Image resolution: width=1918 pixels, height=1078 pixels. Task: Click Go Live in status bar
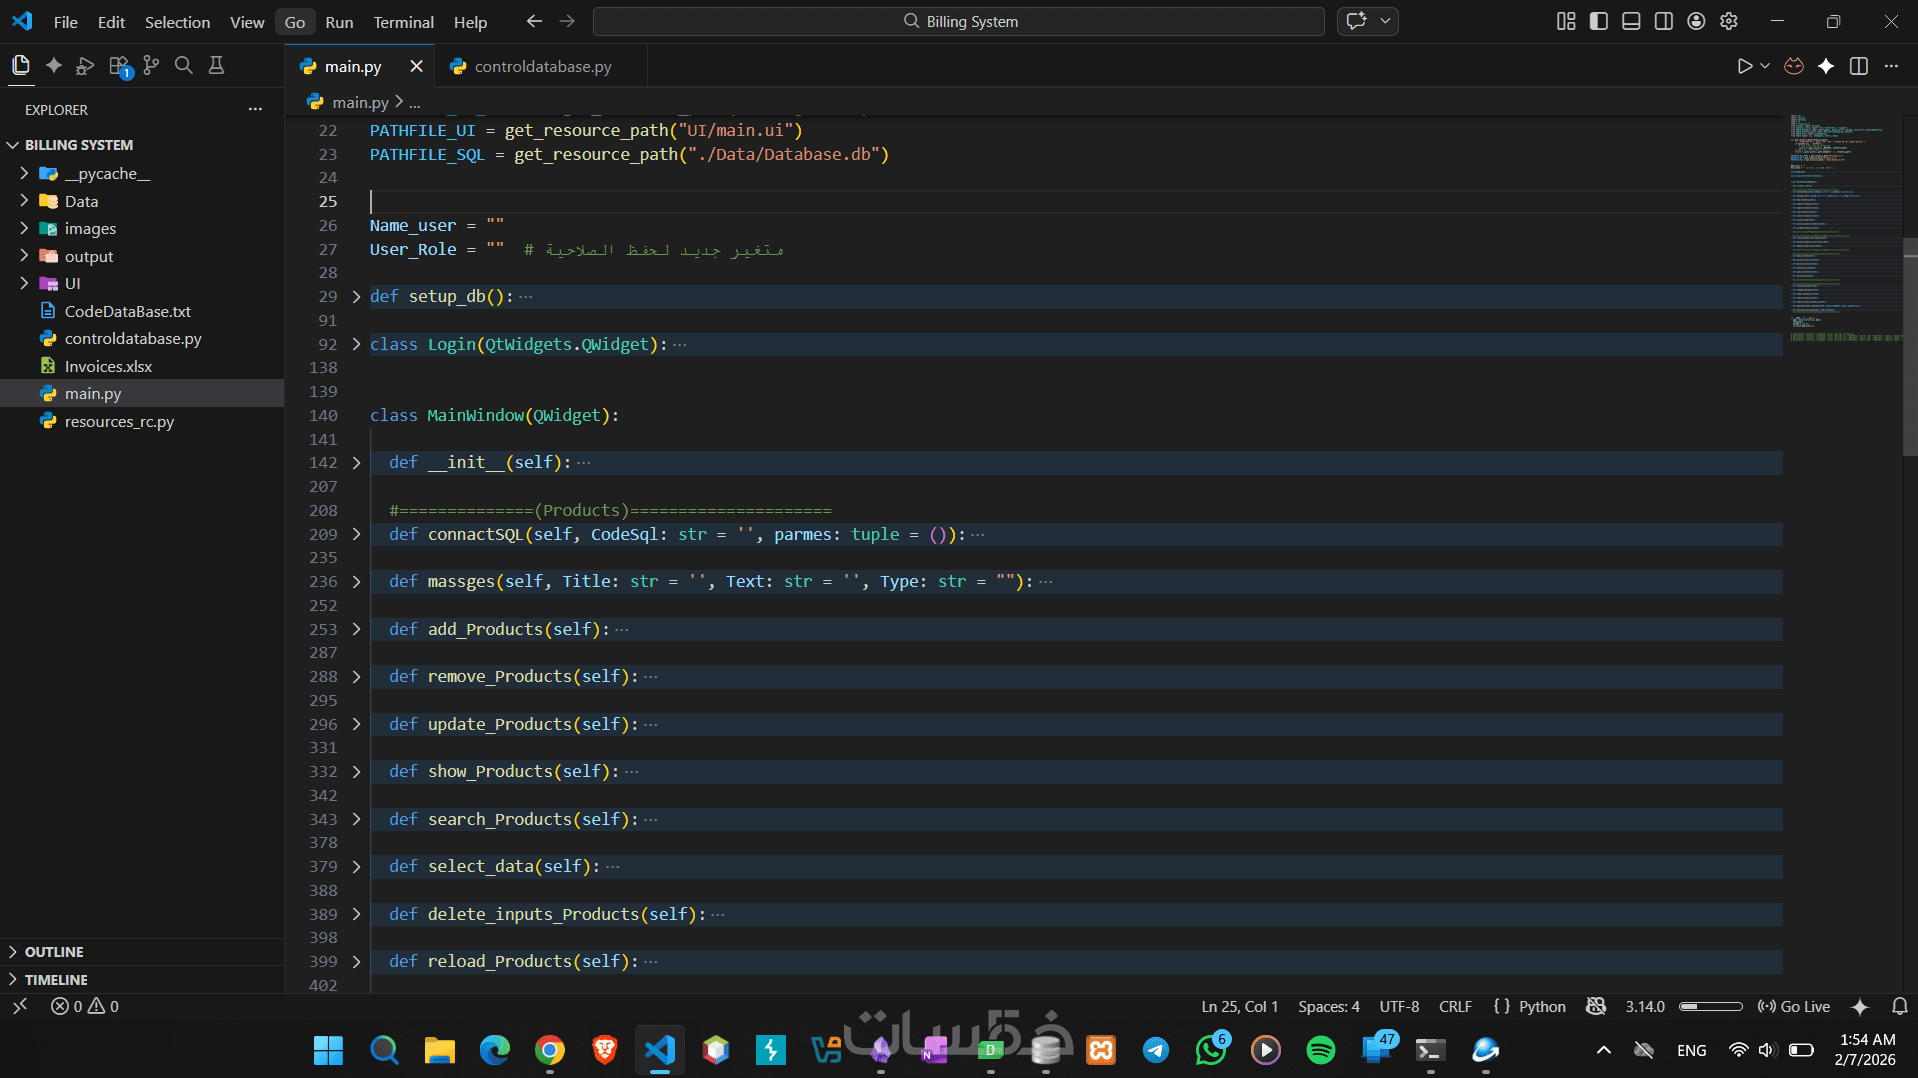(1795, 1007)
